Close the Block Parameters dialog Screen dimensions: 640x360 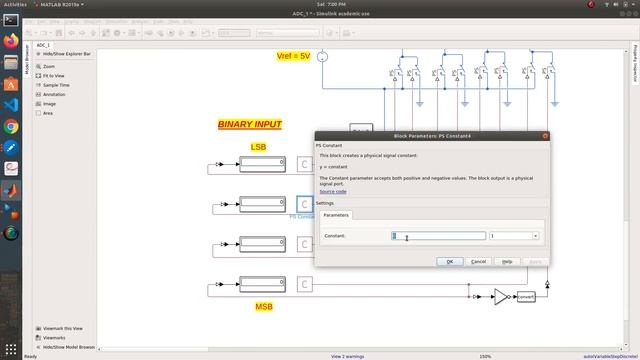point(545,136)
